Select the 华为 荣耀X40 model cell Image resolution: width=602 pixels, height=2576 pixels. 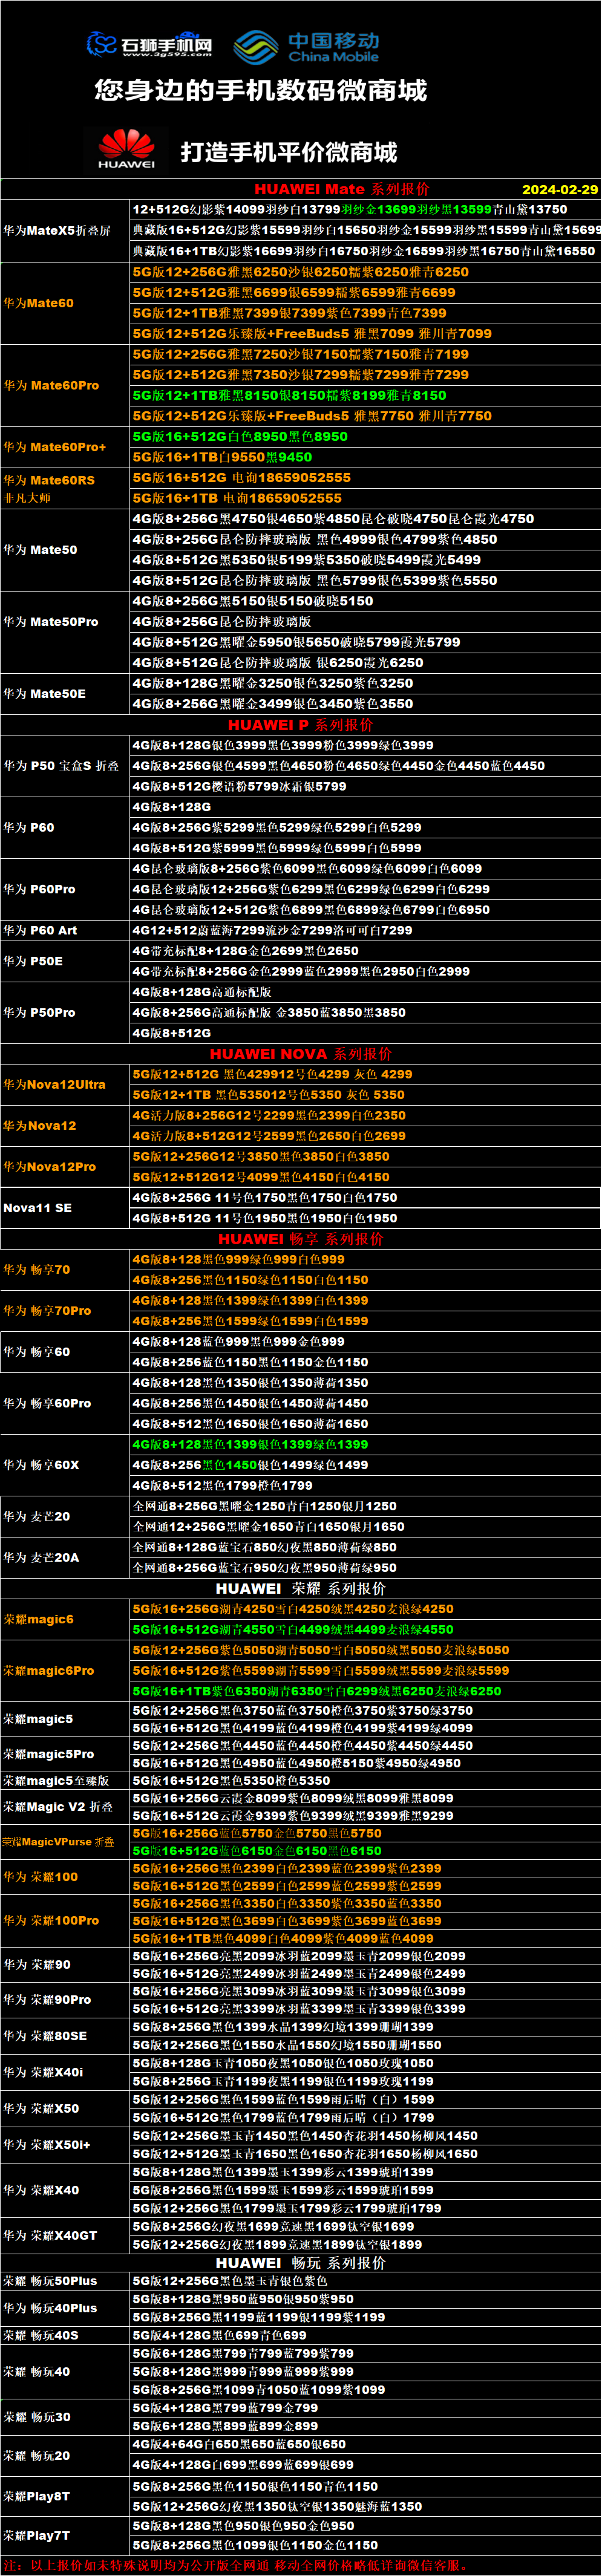(66, 2189)
